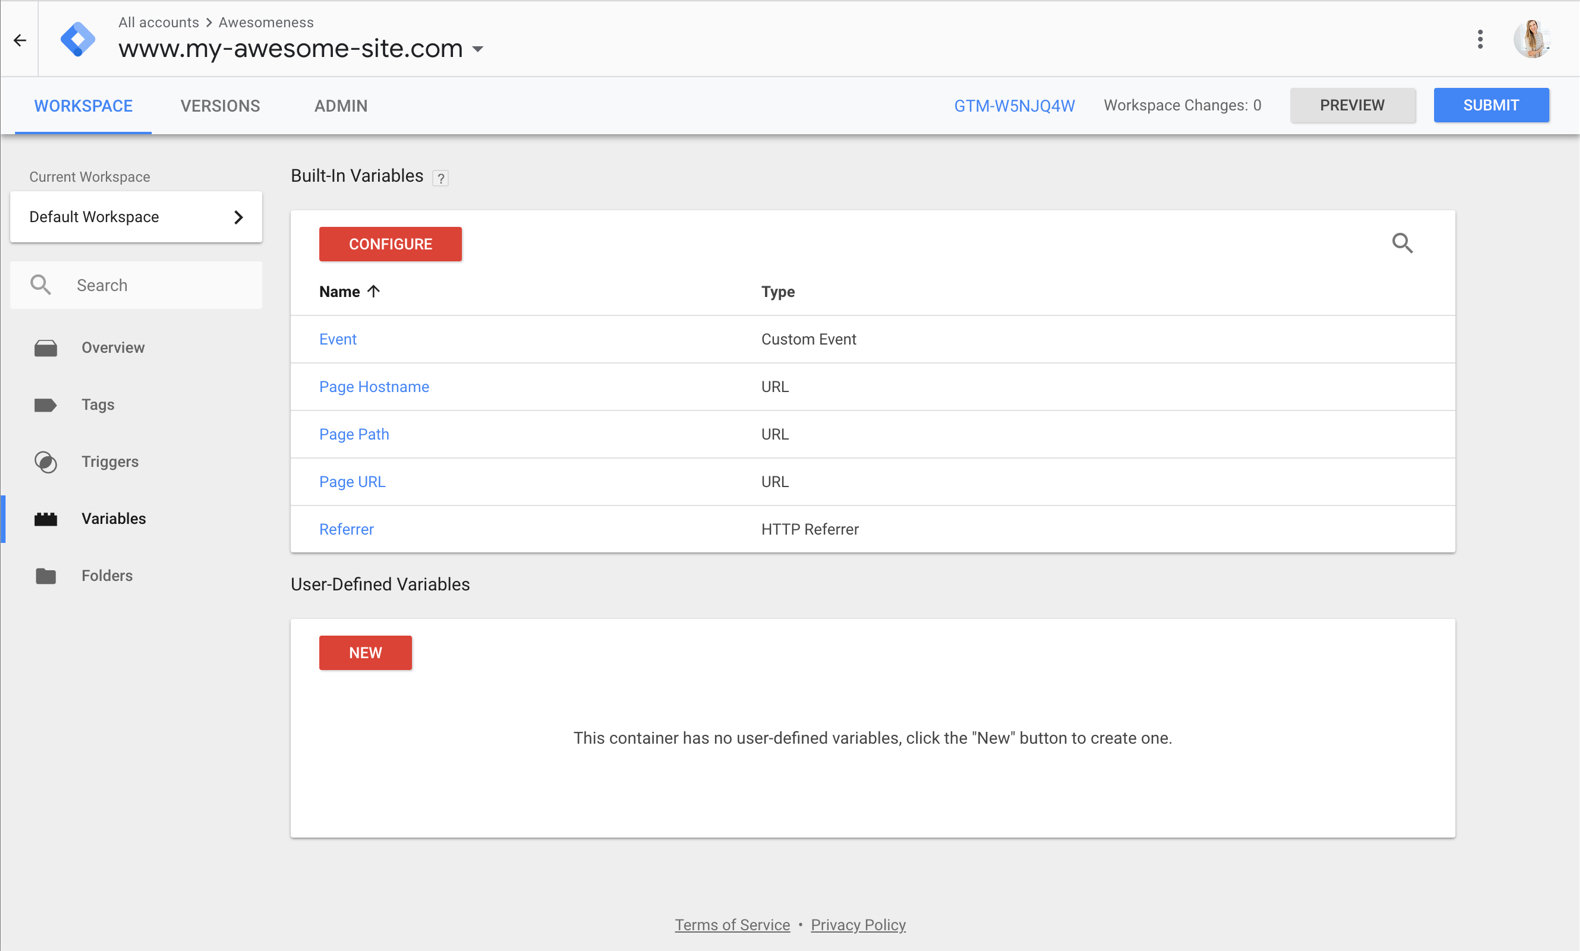Sort by the Name column arrow
Viewport: 1580px width, 951px height.
click(x=374, y=291)
